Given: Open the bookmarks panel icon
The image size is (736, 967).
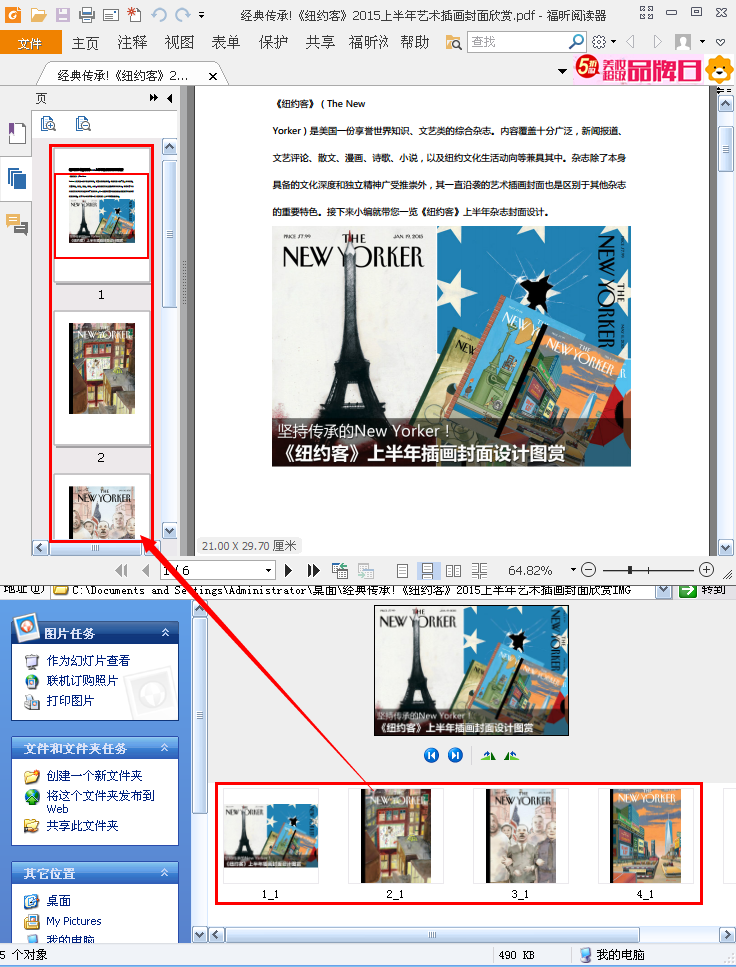Looking at the screenshot, I should [17, 133].
